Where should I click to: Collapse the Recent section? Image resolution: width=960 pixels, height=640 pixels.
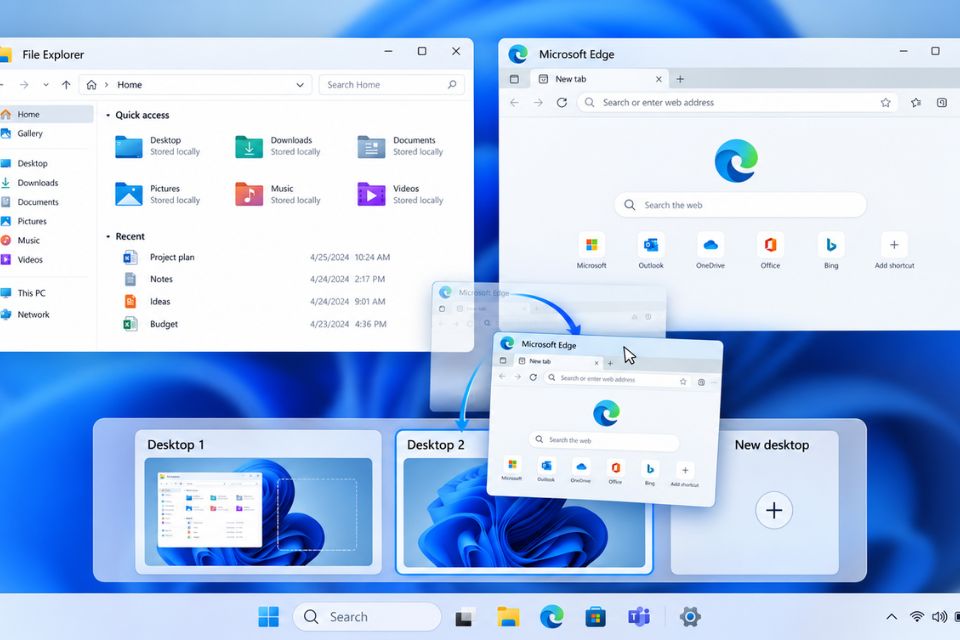[108, 236]
